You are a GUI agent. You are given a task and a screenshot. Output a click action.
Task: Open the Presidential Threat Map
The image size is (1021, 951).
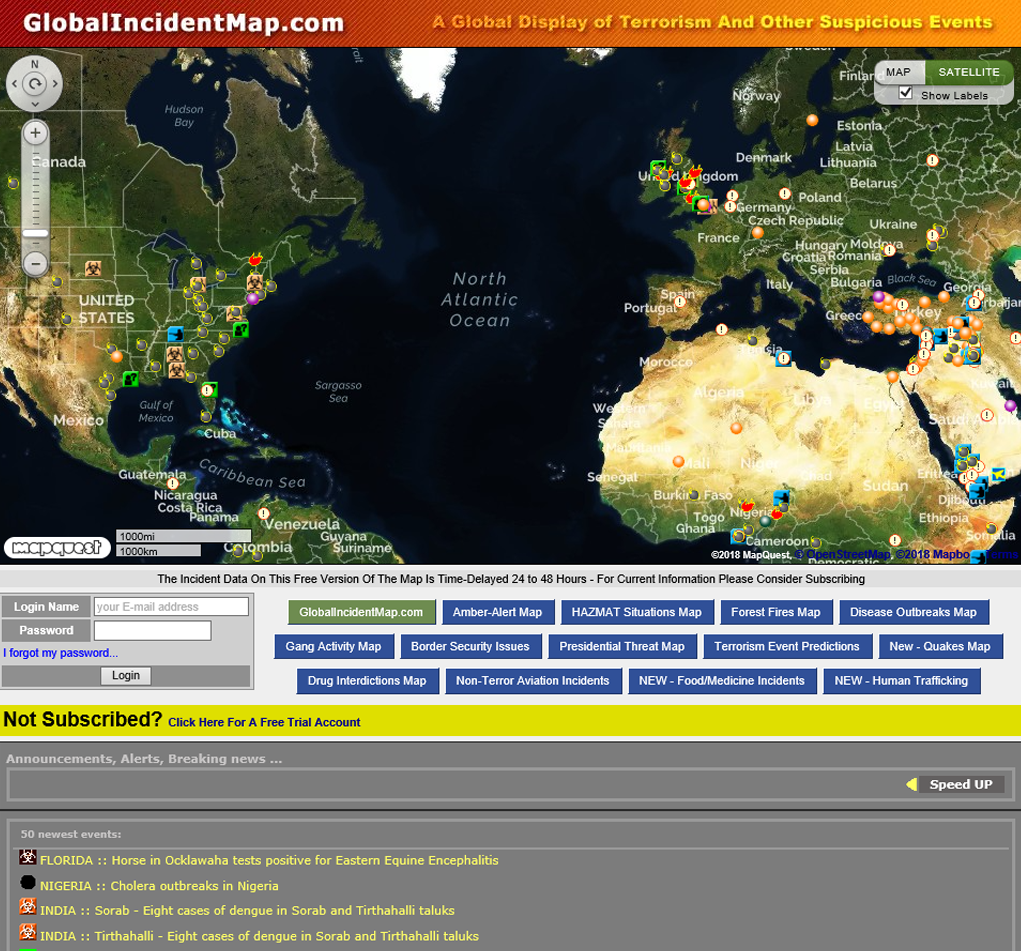click(x=622, y=646)
